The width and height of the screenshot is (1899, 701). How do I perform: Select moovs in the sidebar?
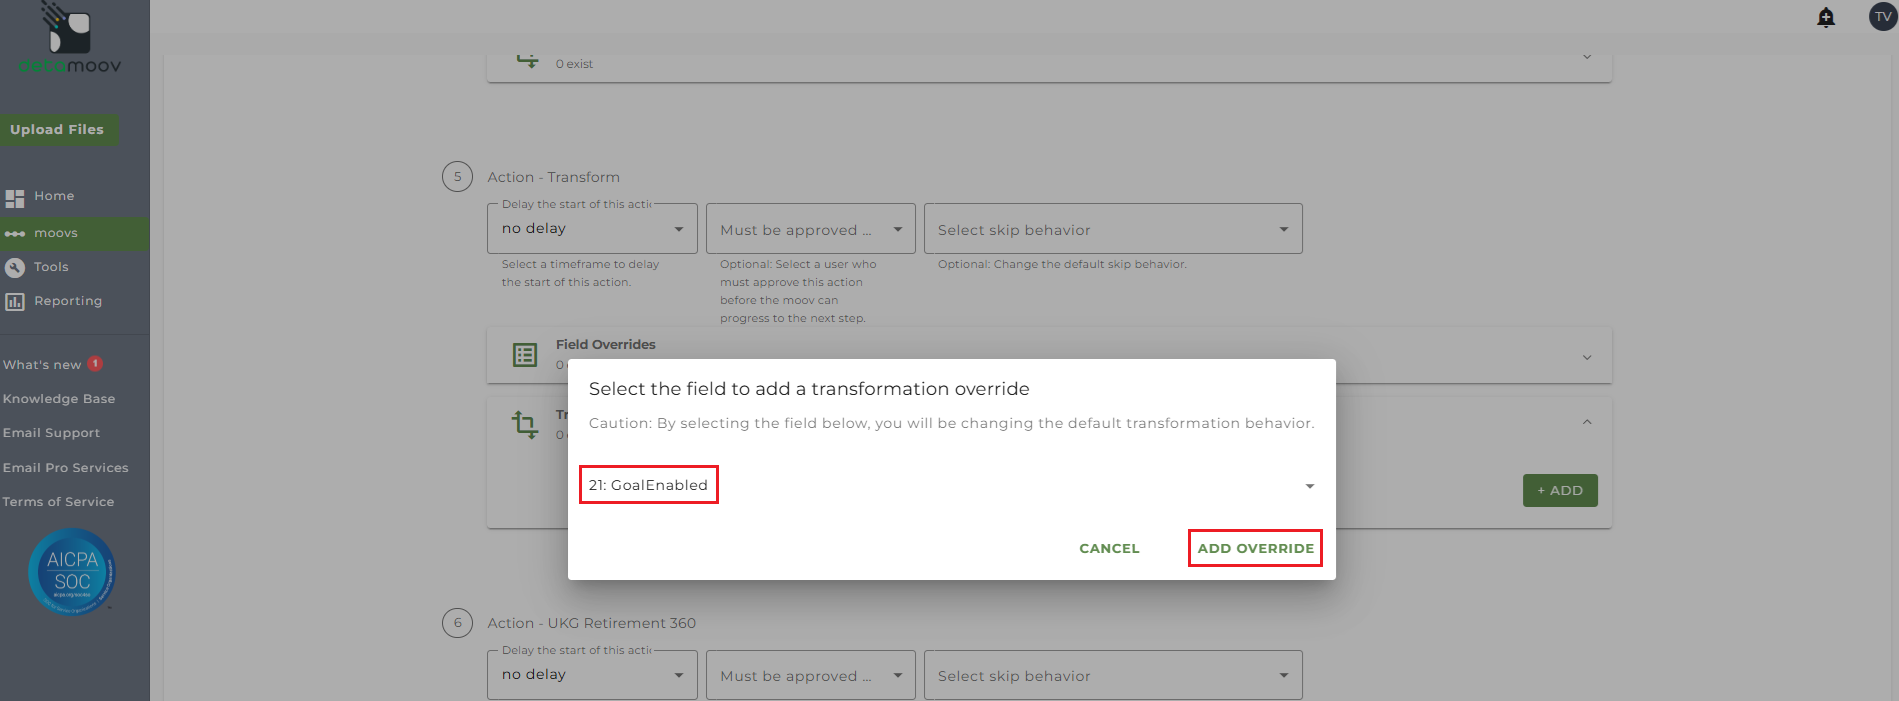(x=56, y=233)
